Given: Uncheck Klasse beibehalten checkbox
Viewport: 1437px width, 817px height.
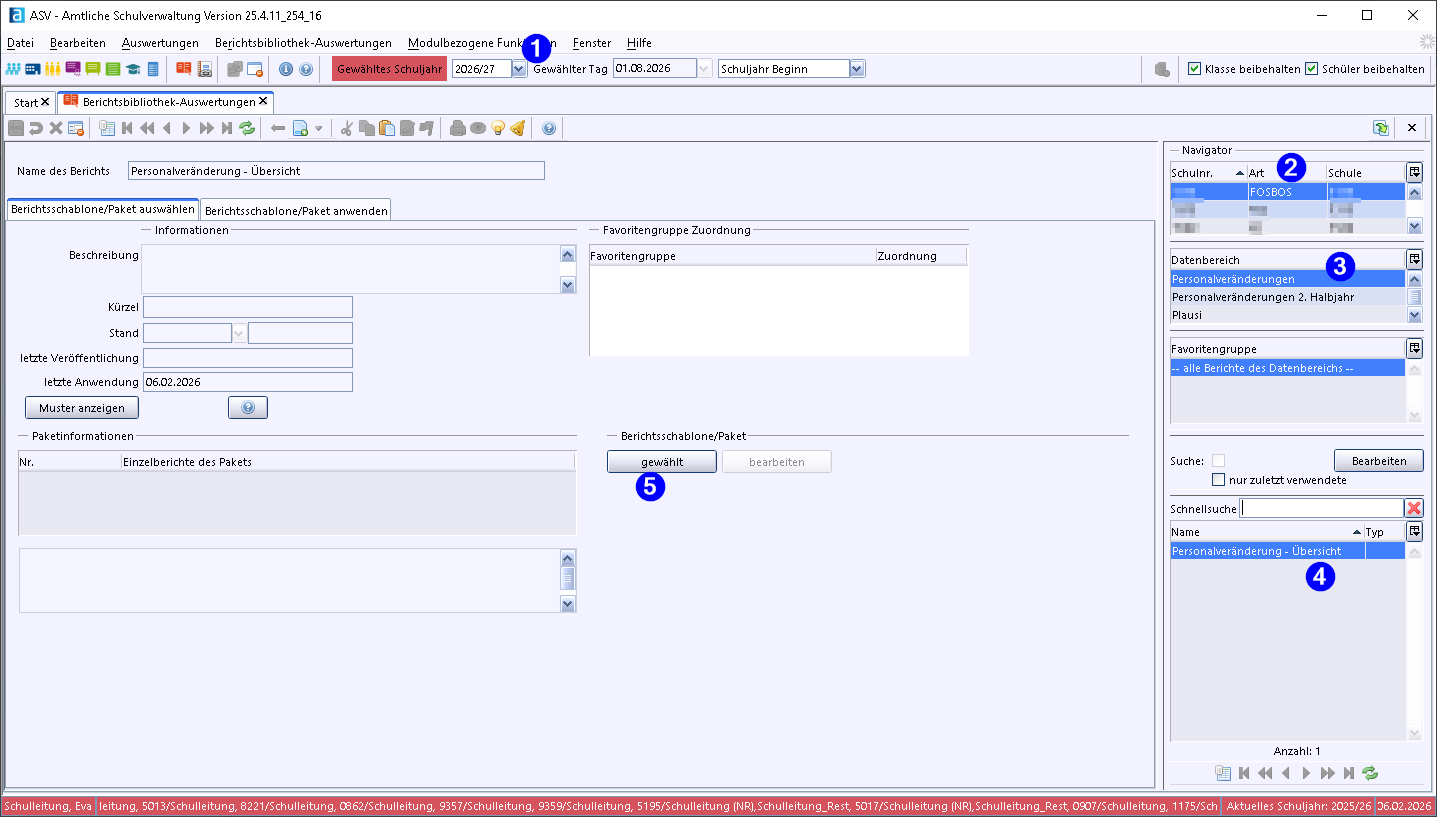Looking at the screenshot, I should (x=1194, y=69).
